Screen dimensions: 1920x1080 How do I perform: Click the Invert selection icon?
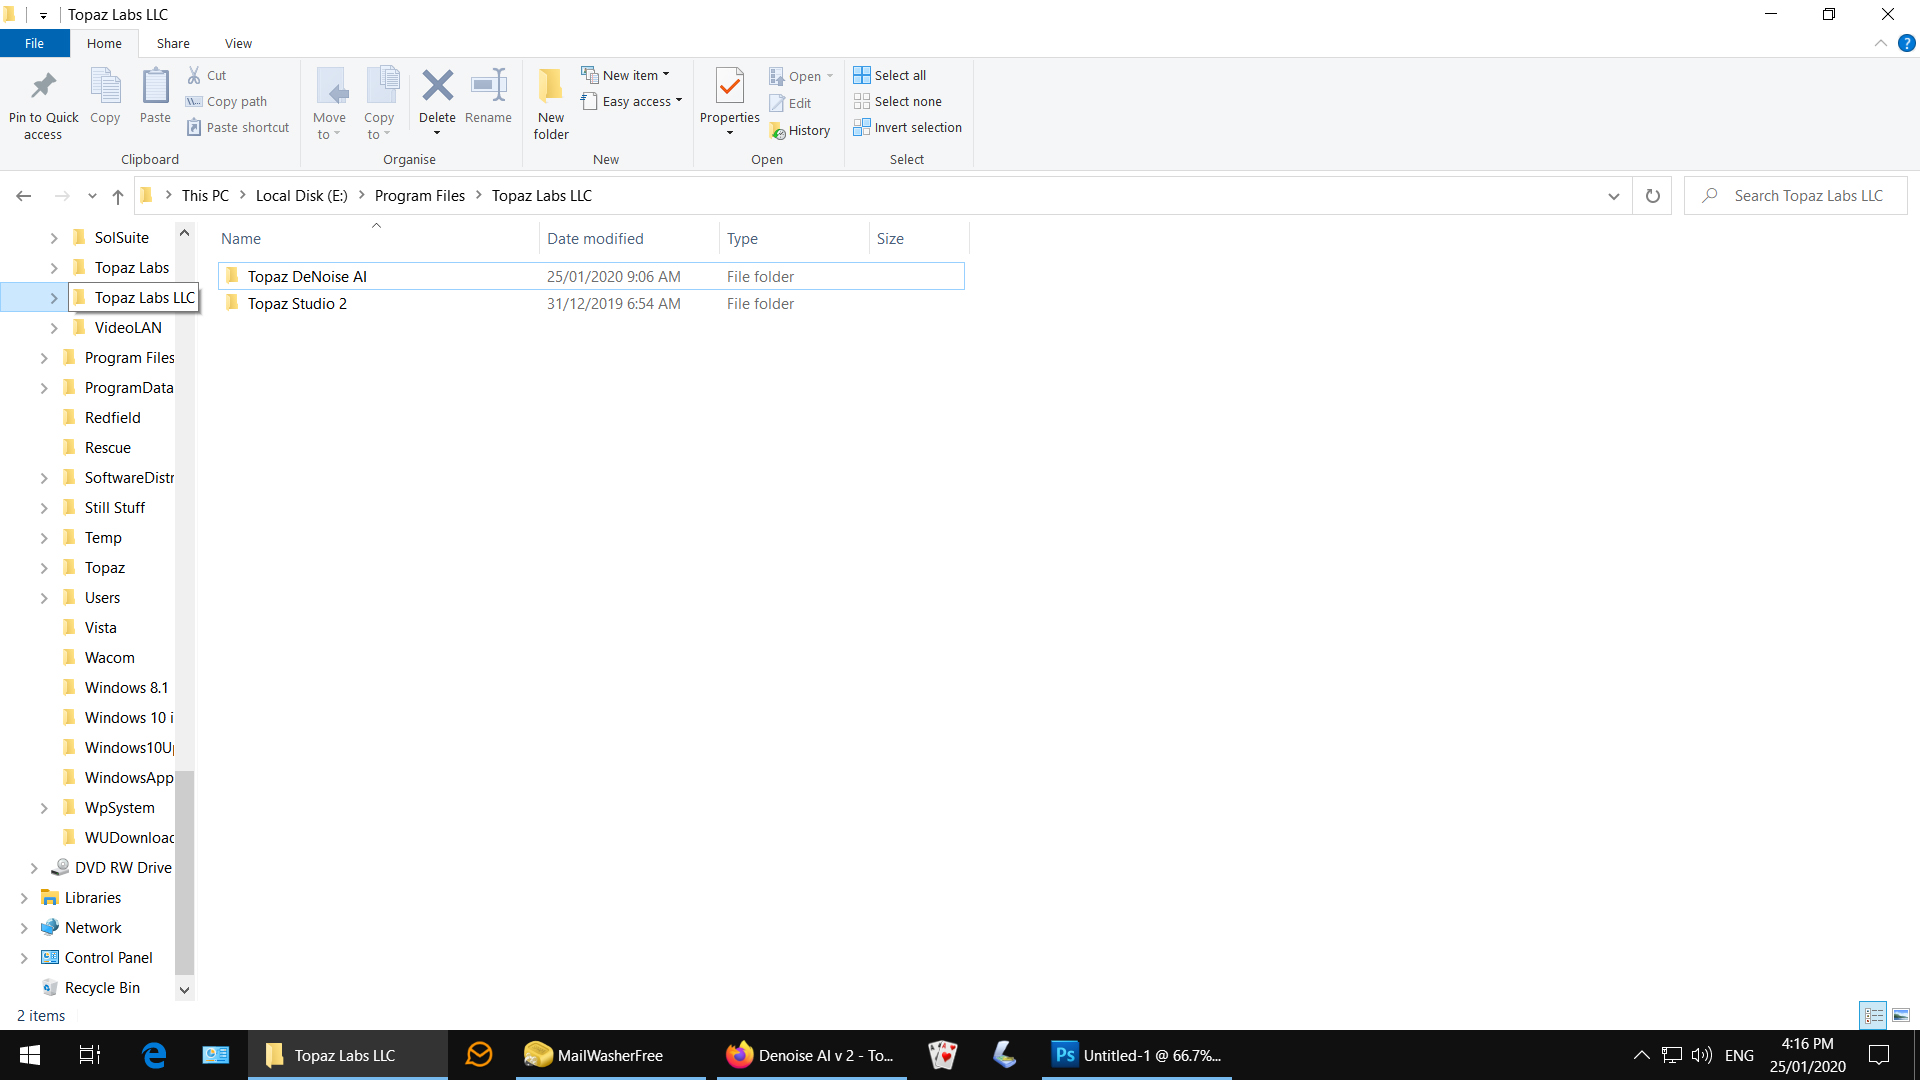(x=862, y=128)
